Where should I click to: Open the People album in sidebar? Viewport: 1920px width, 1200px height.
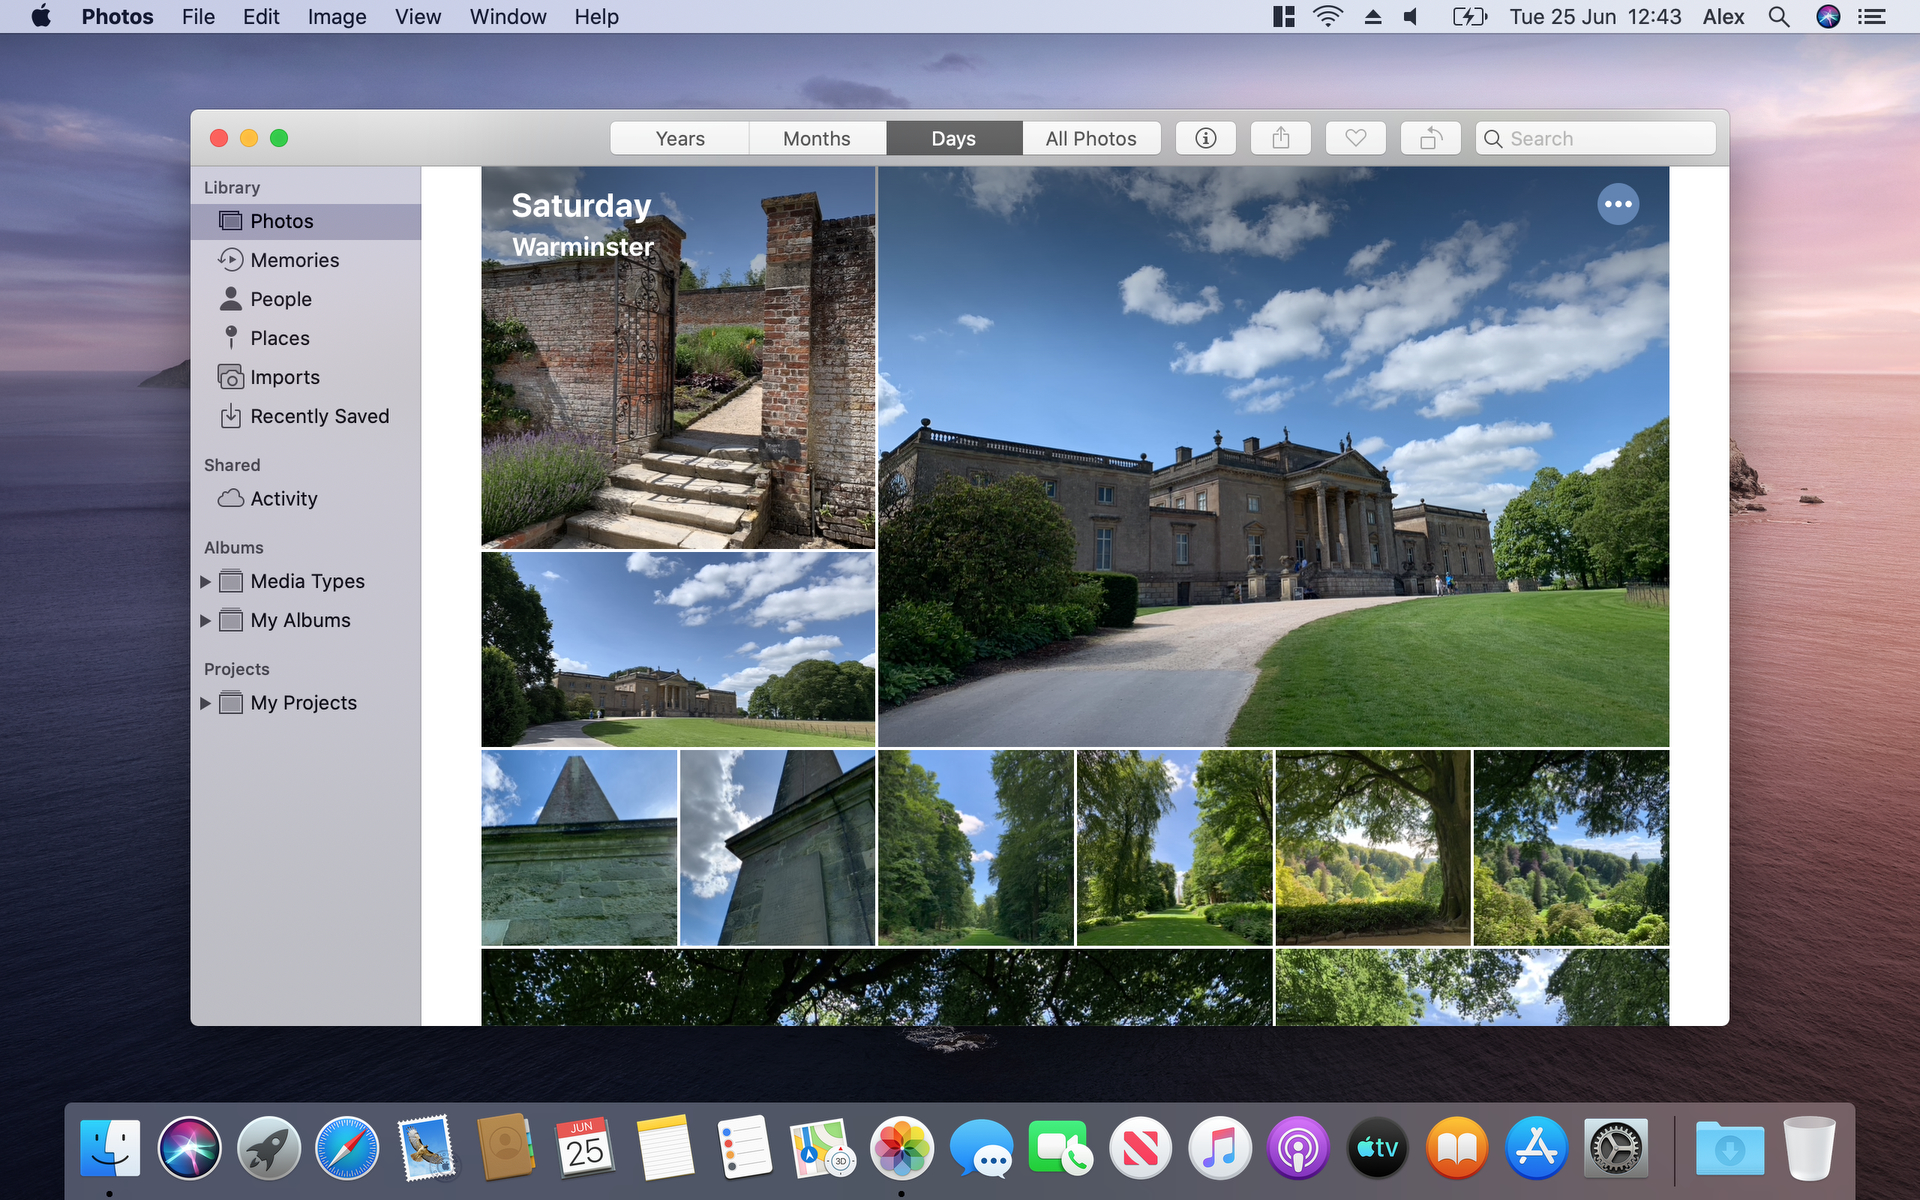tap(306, 299)
